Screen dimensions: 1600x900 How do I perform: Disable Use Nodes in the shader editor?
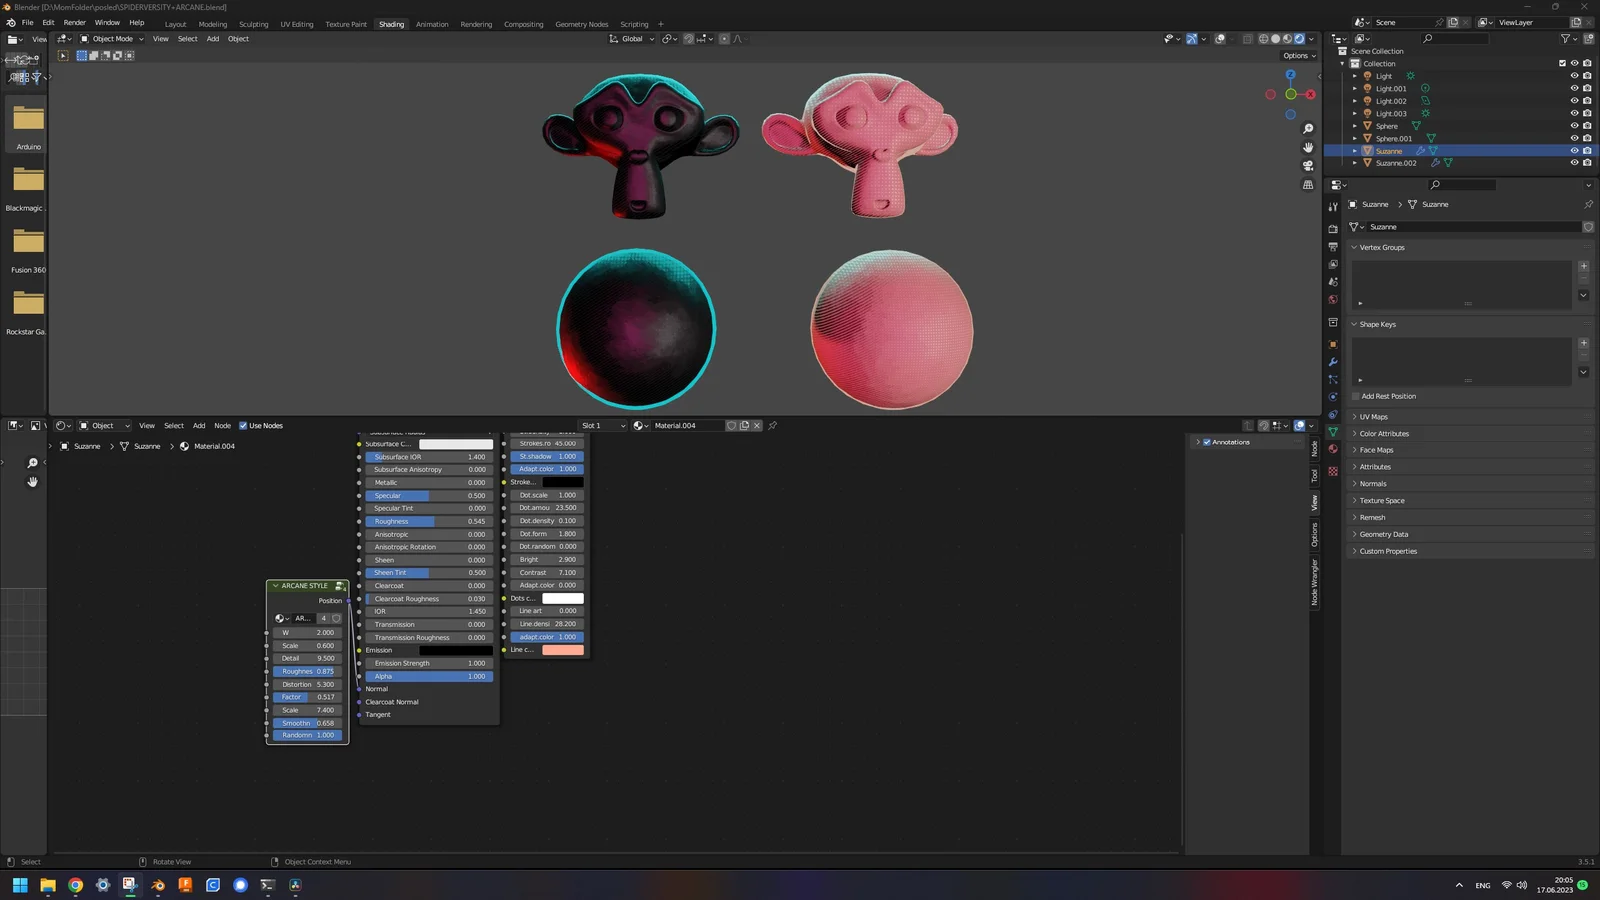tap(244, 425)
